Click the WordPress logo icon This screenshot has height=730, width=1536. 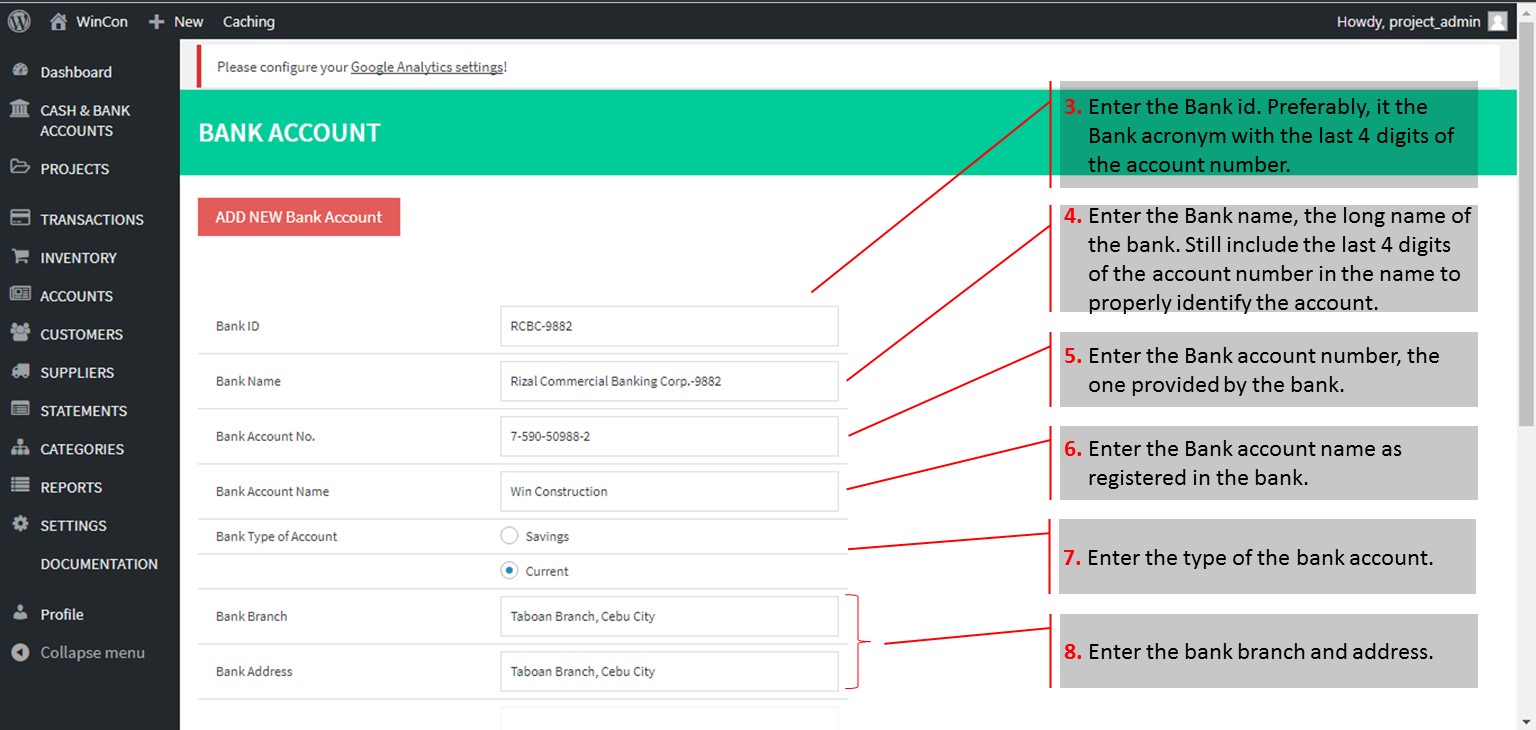click(x=19, y=21)
